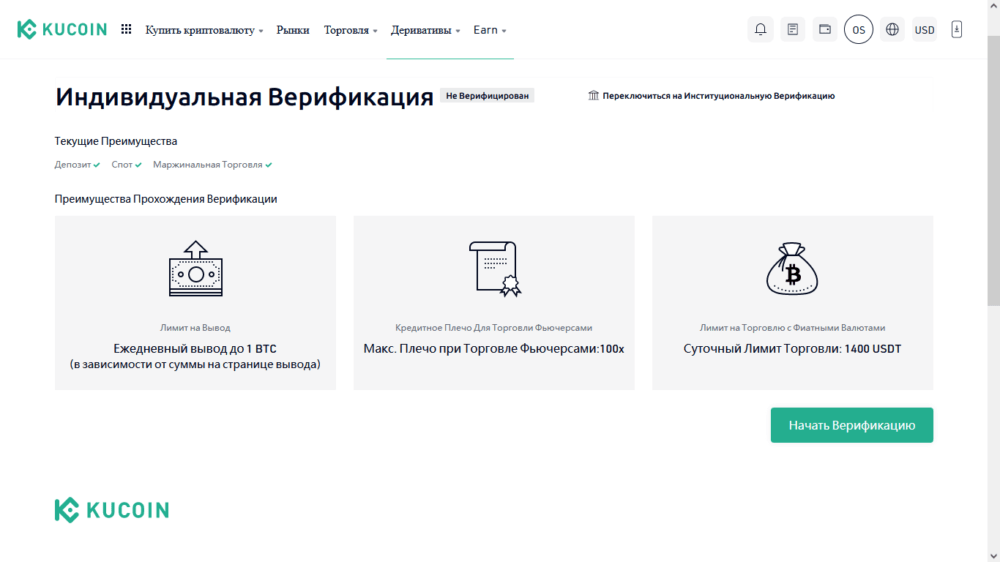Go to the Рынки page
The image size is (1000, 562).
tap(293, 30)
